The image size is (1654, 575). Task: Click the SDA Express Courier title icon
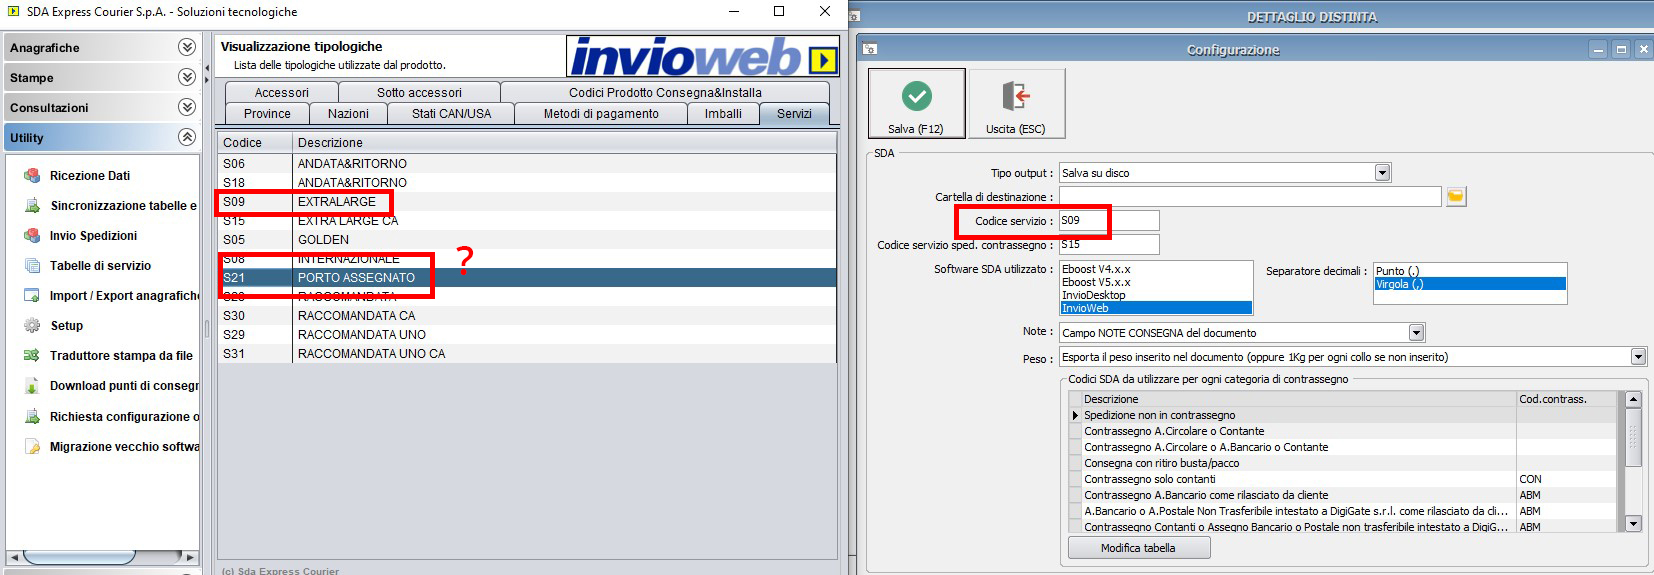tap(13, 12)
